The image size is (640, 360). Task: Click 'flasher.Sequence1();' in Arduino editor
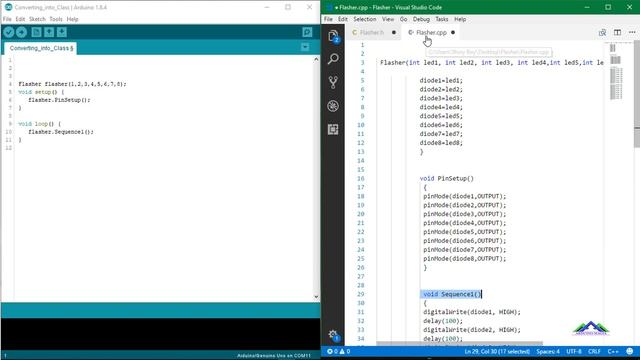(61, 132)
